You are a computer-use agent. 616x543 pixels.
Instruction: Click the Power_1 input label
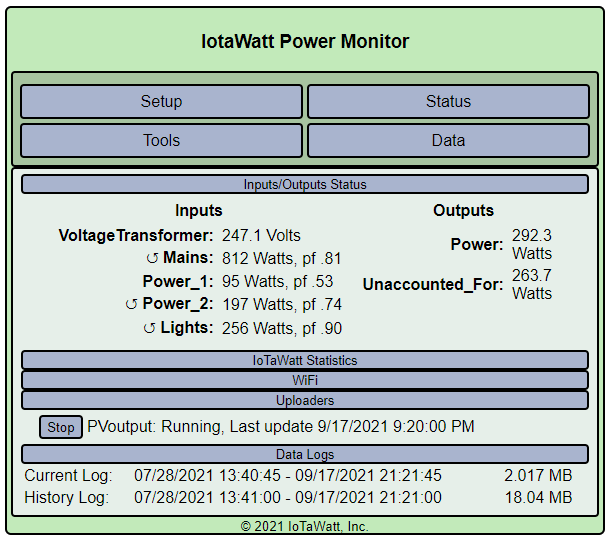pyautogui.click(x=178, y=281)
